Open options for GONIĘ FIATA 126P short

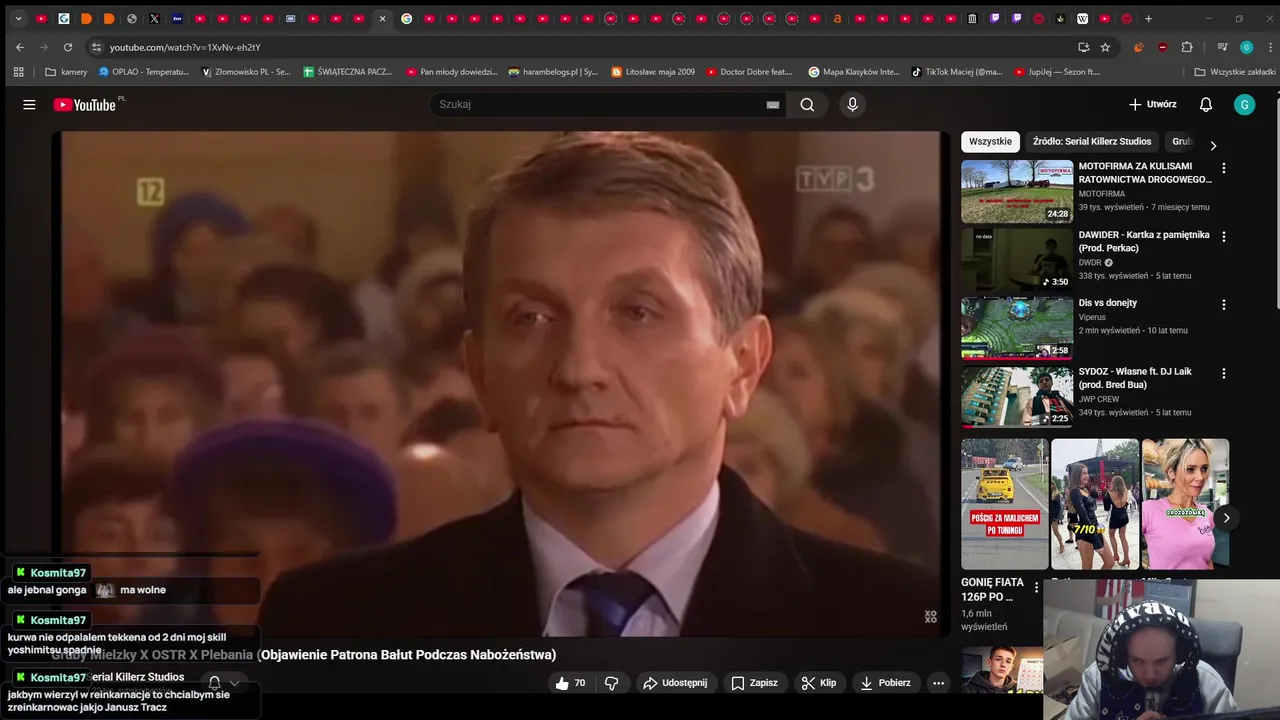tap(1036, 588)
